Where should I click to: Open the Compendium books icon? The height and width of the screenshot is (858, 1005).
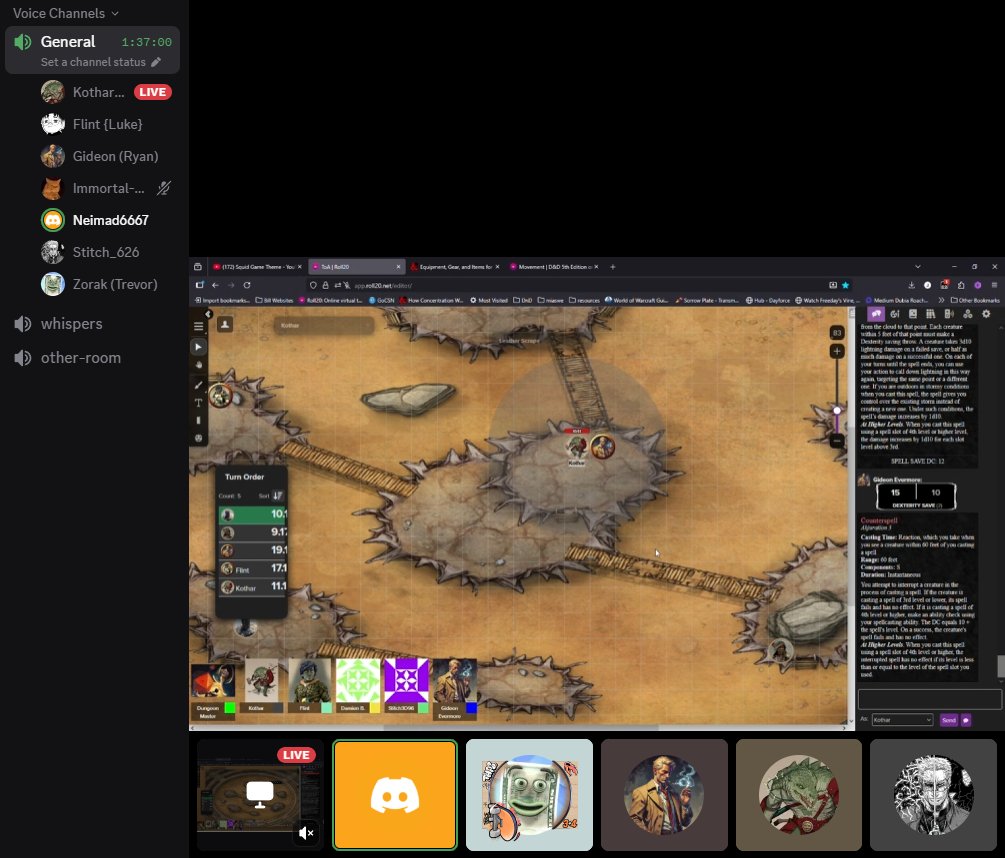(931, 313)
